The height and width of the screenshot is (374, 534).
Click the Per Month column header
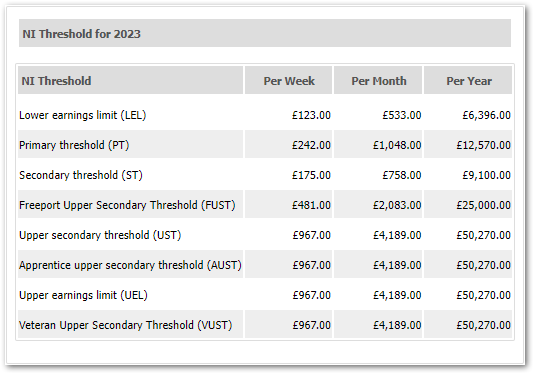[x=378, y=80]
